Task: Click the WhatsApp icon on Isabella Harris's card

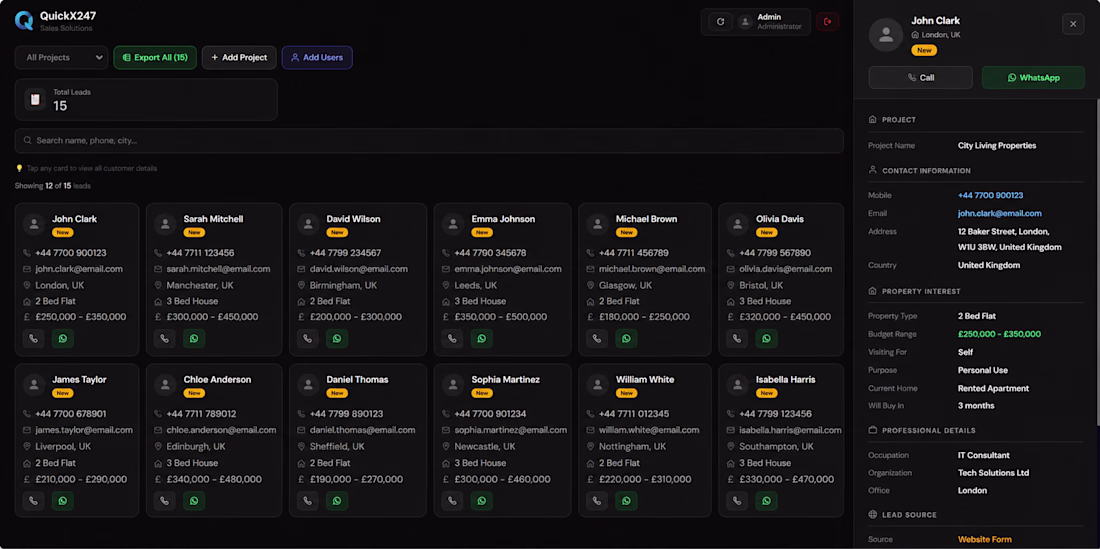Action: coord(766,501)
